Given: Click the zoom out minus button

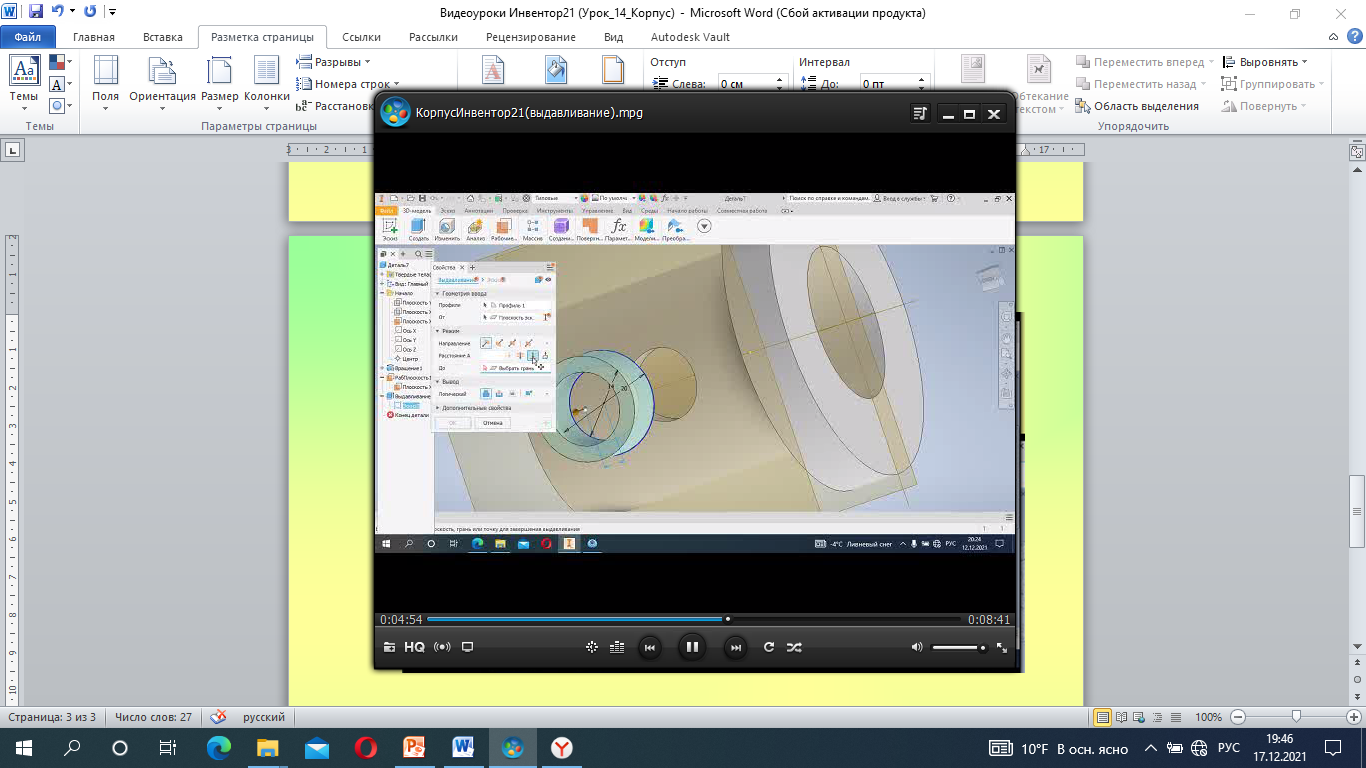Looking at the screenshot, I should pos(1238,717).
